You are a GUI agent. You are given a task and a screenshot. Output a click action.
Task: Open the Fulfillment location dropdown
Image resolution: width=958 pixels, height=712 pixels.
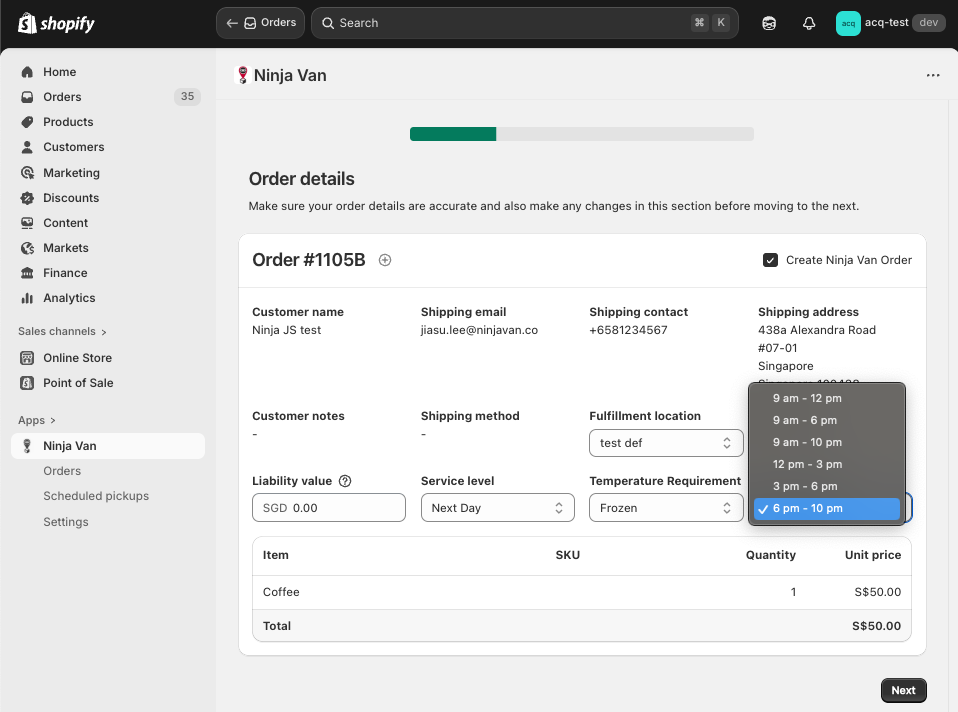click(665, 443)
